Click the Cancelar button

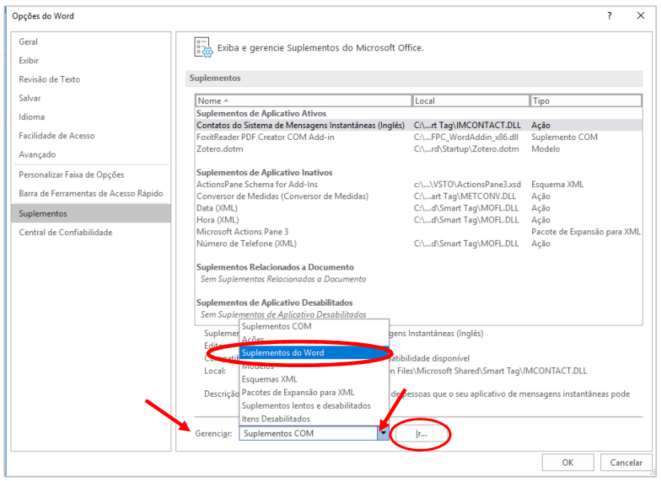(626, 462)
